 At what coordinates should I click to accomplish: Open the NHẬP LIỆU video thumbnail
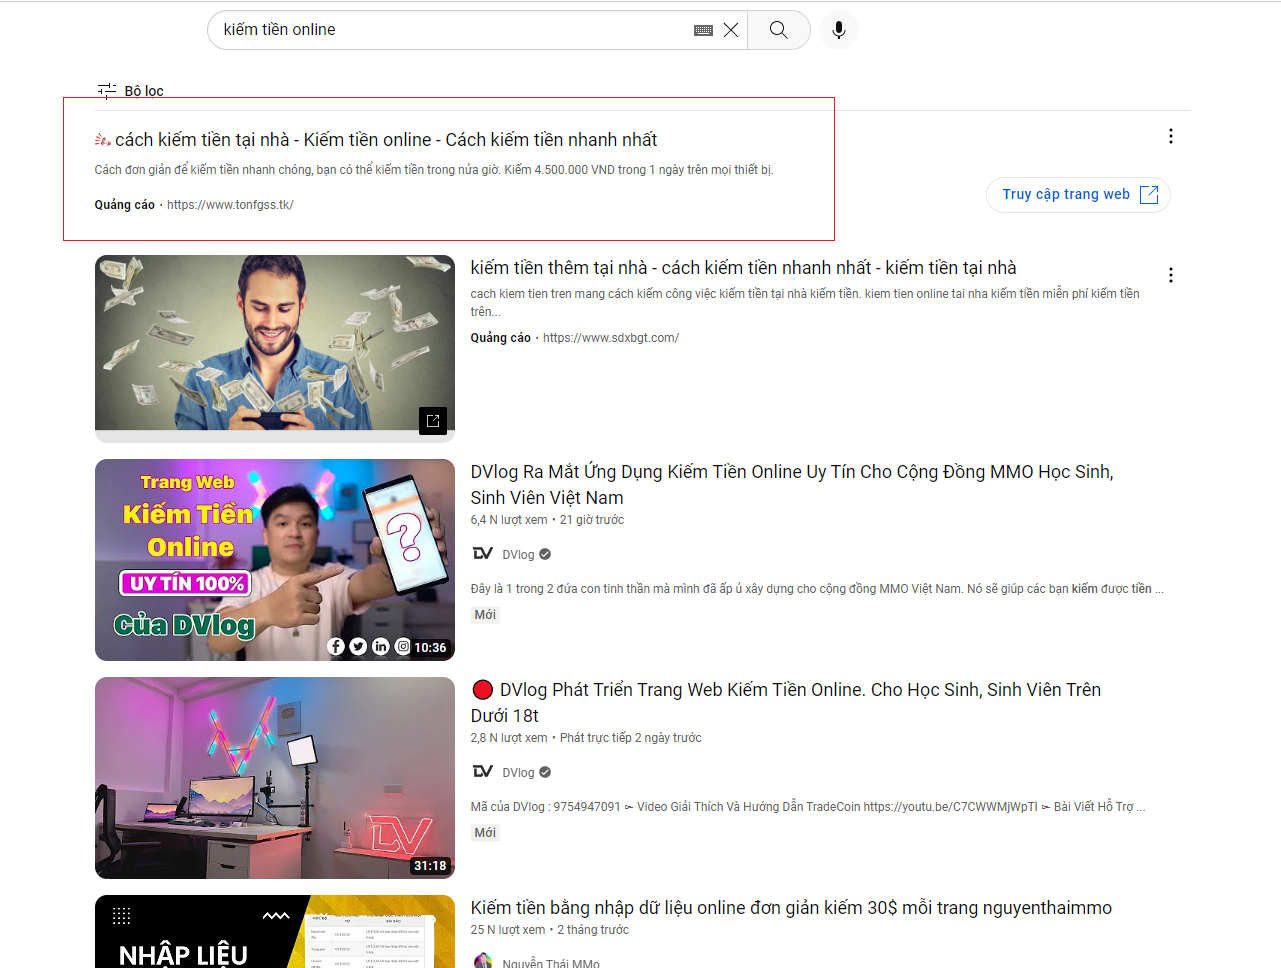[275, 931]
